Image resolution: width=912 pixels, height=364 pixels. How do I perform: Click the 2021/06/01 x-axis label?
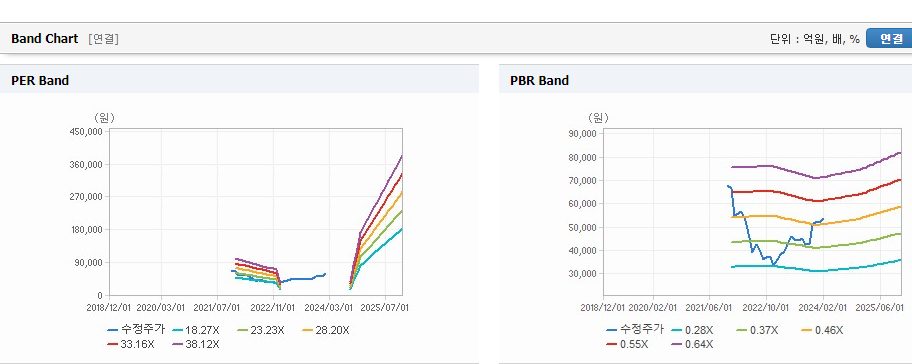[708, 307]
